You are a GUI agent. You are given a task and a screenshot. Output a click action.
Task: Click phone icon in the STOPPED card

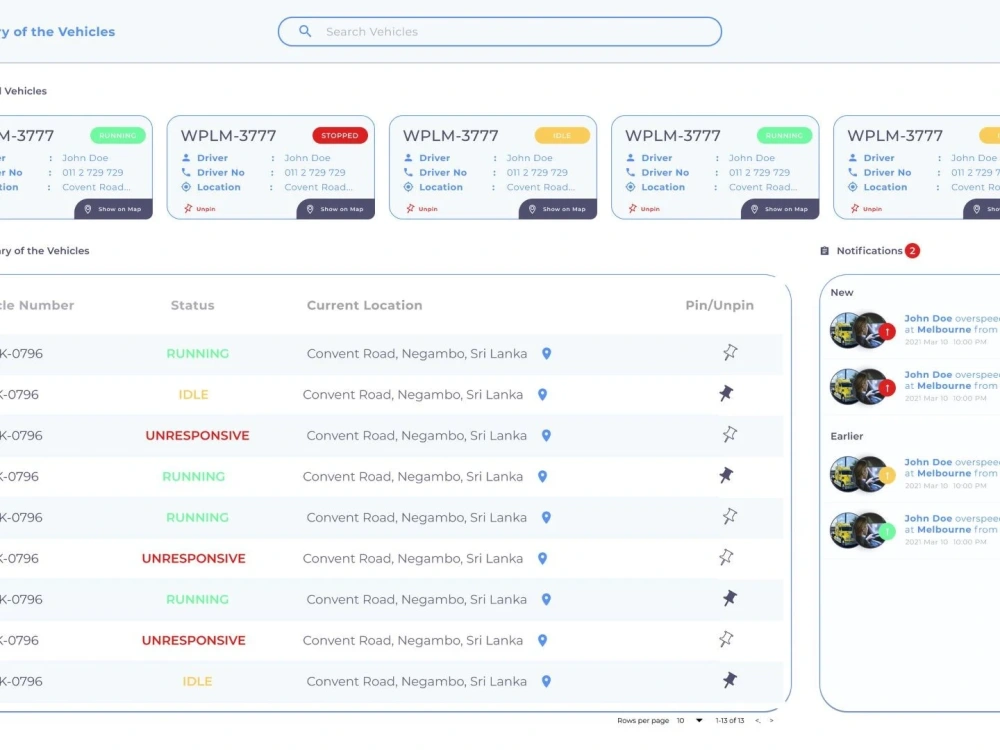point(186,172)
